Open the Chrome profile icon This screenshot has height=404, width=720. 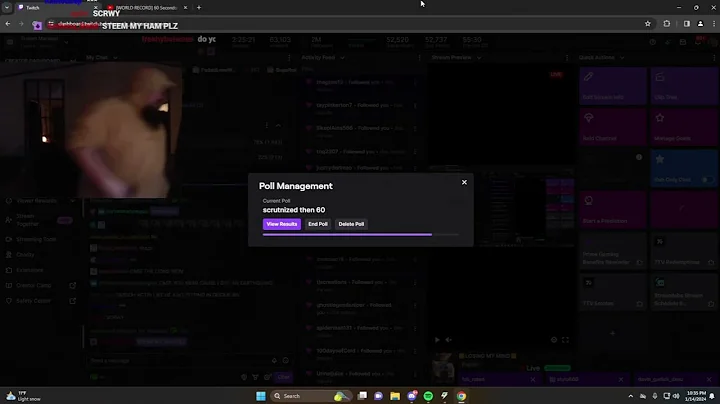(x=700, y=24)
